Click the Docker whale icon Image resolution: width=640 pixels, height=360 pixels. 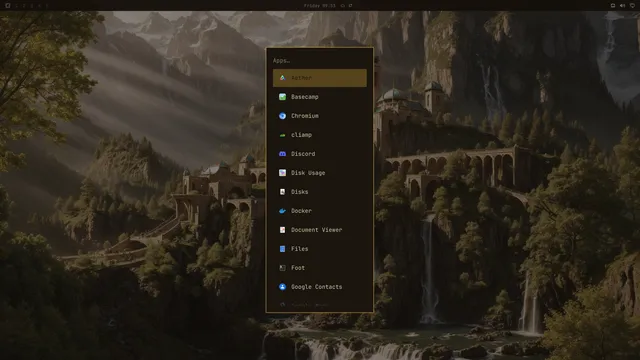(x=282, y=211)
